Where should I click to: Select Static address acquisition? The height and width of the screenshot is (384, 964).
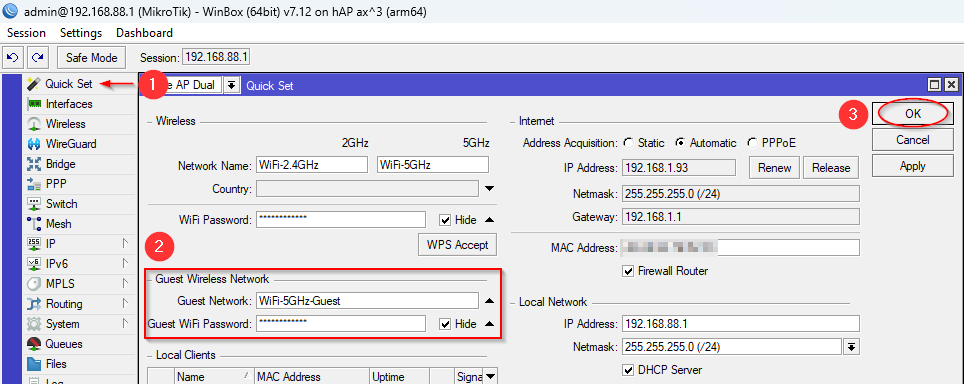coord(628,143)
